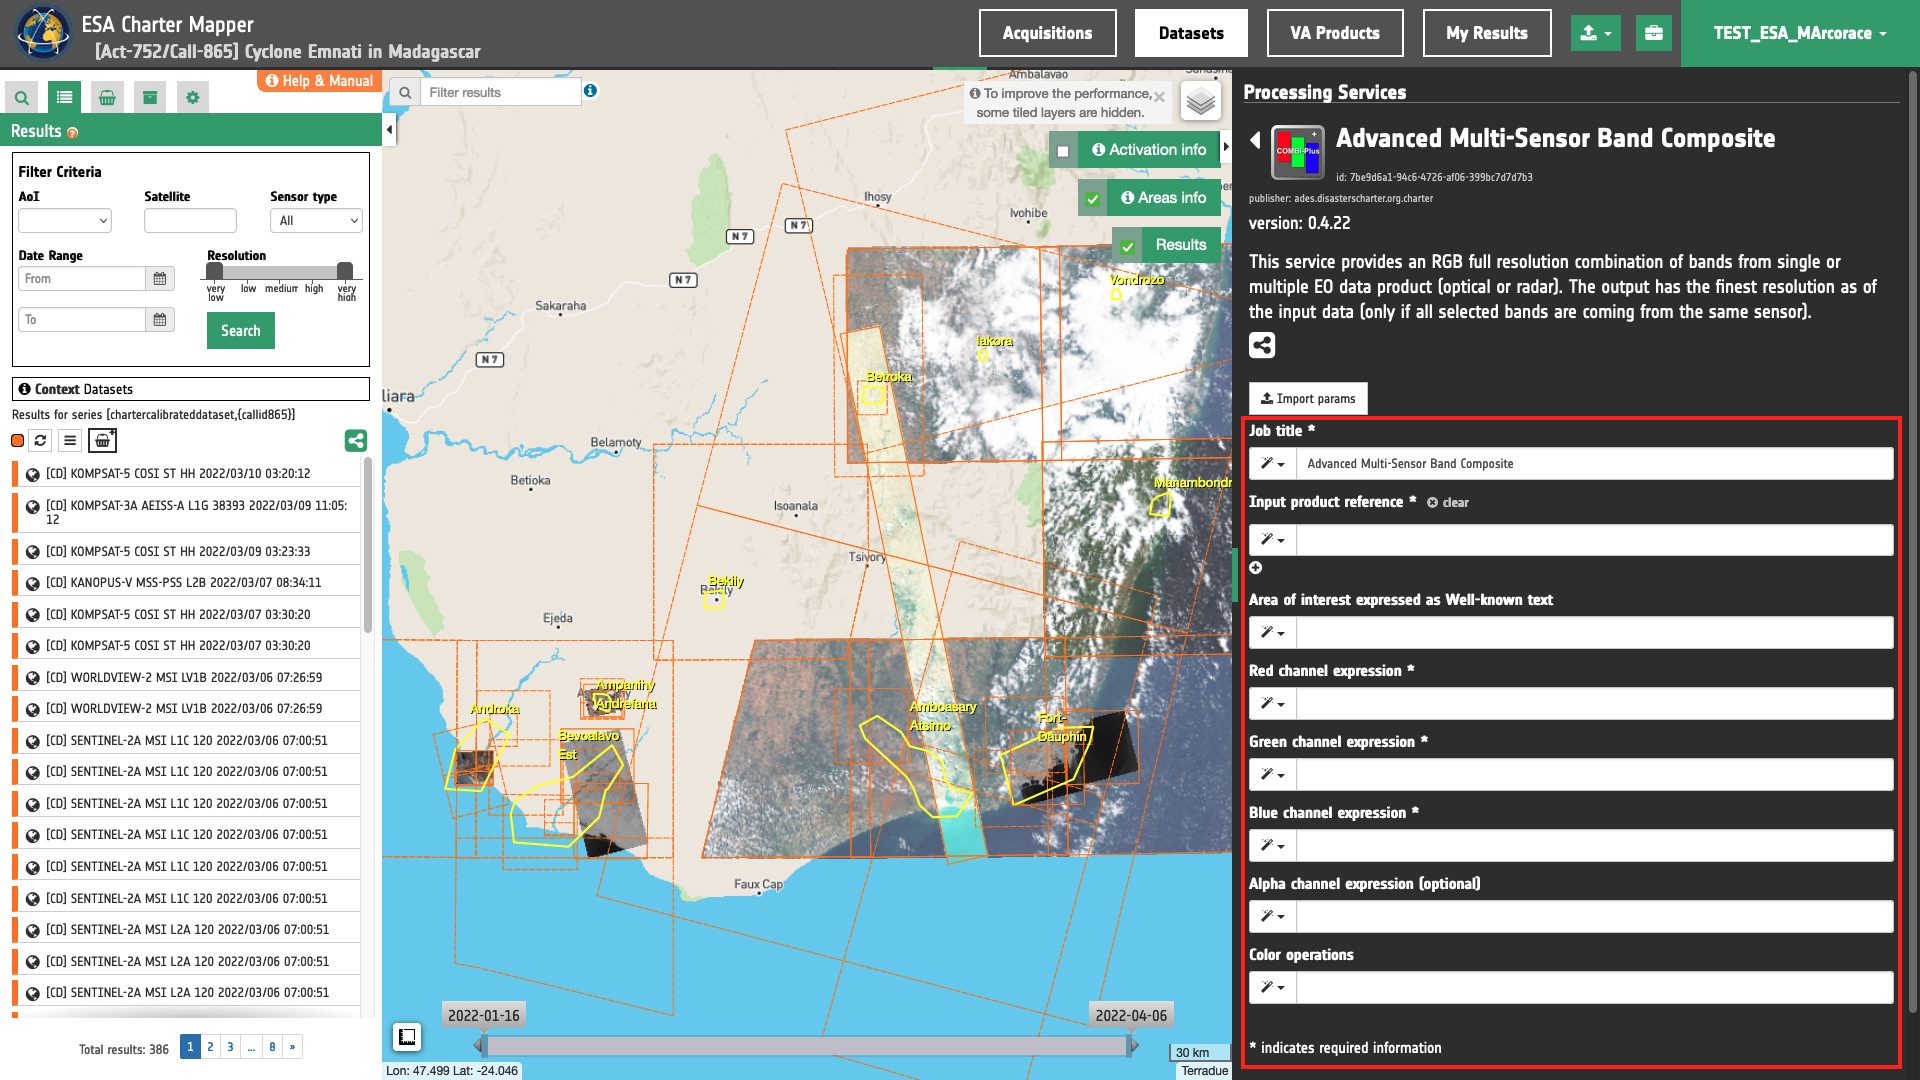This screenshot has width=1920, height=1080.
Task: Click the ESA Charter Mapper logo
Action: coord(44,33)
